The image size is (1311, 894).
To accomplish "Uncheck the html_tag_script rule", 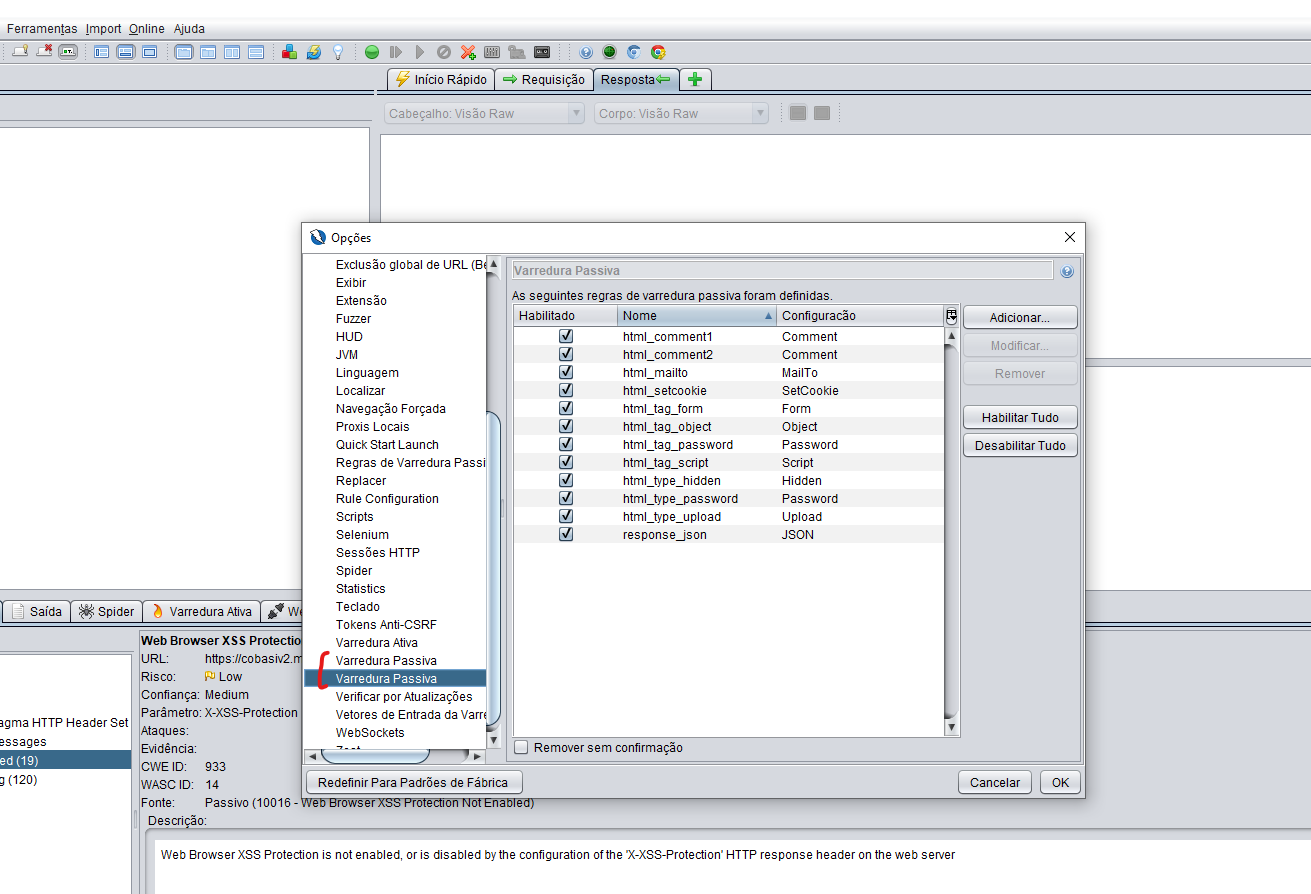I will click(566, 462).
